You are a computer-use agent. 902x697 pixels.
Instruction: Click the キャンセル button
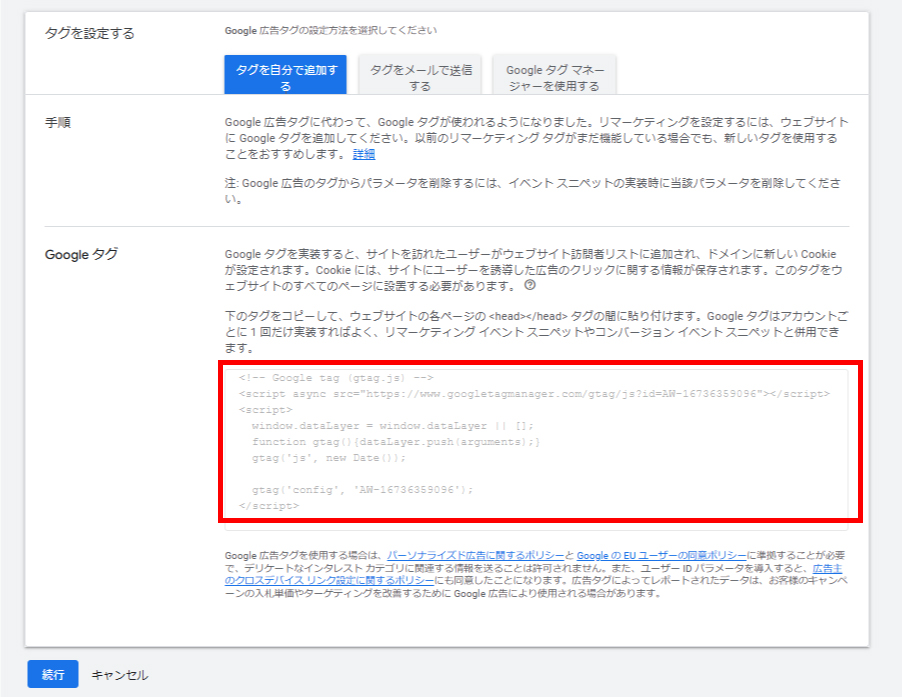pos(119,675)
